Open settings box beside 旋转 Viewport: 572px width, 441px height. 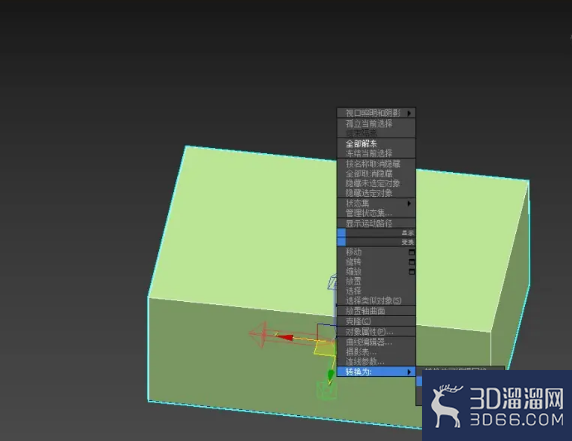pyautogui.click(x=412, y=262)
